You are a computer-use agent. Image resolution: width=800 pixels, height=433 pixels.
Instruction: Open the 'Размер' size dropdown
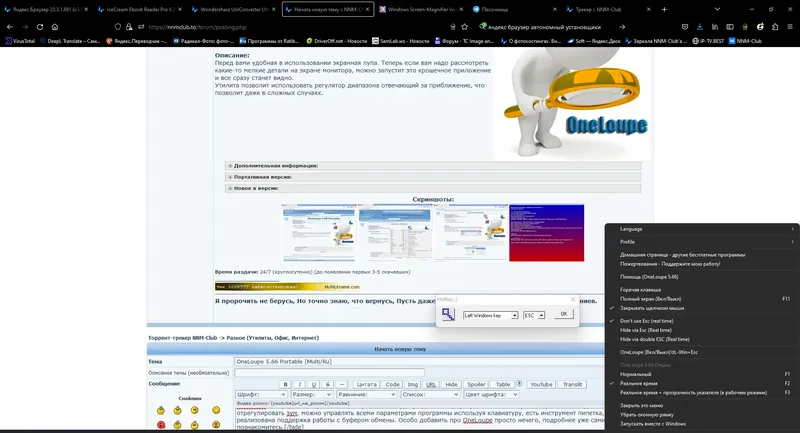pos(312,394)
